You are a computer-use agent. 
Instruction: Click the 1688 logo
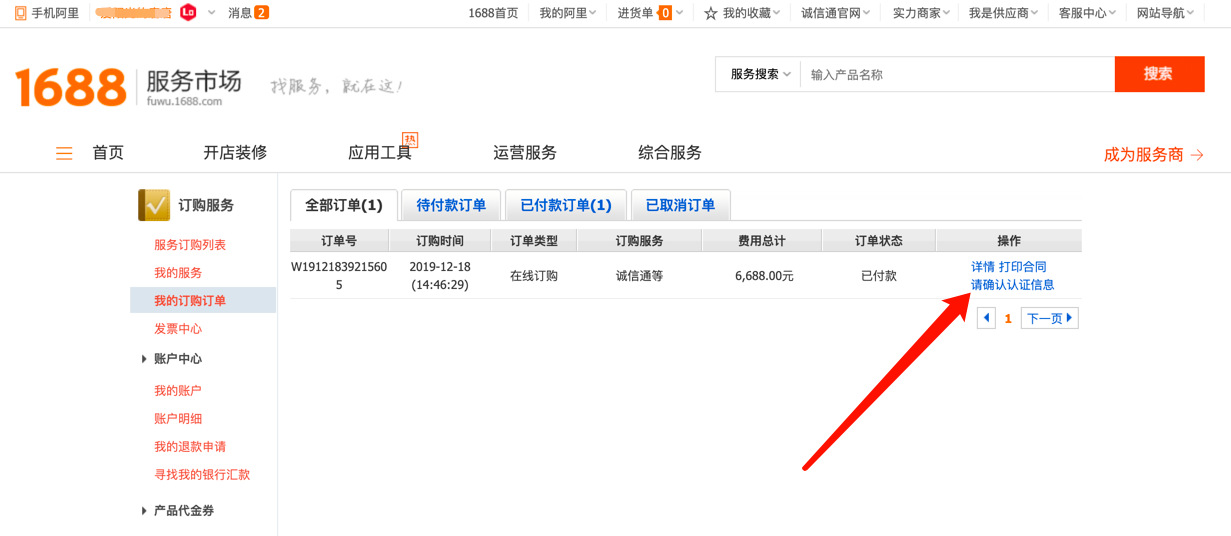(x=70, y=87)
